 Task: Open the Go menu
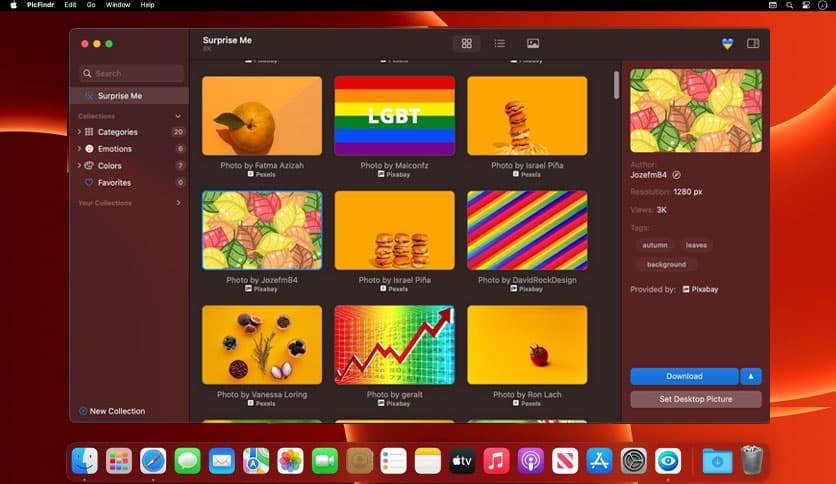(x=91, y=5)
